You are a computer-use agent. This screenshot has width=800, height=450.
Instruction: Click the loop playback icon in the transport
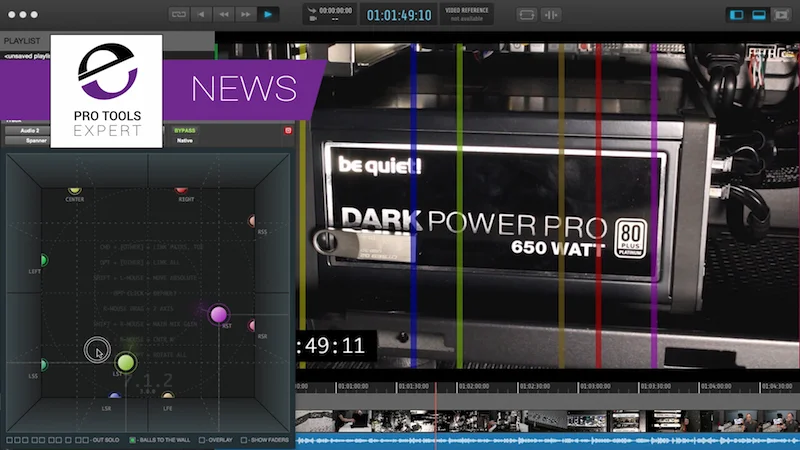[179, 14]
